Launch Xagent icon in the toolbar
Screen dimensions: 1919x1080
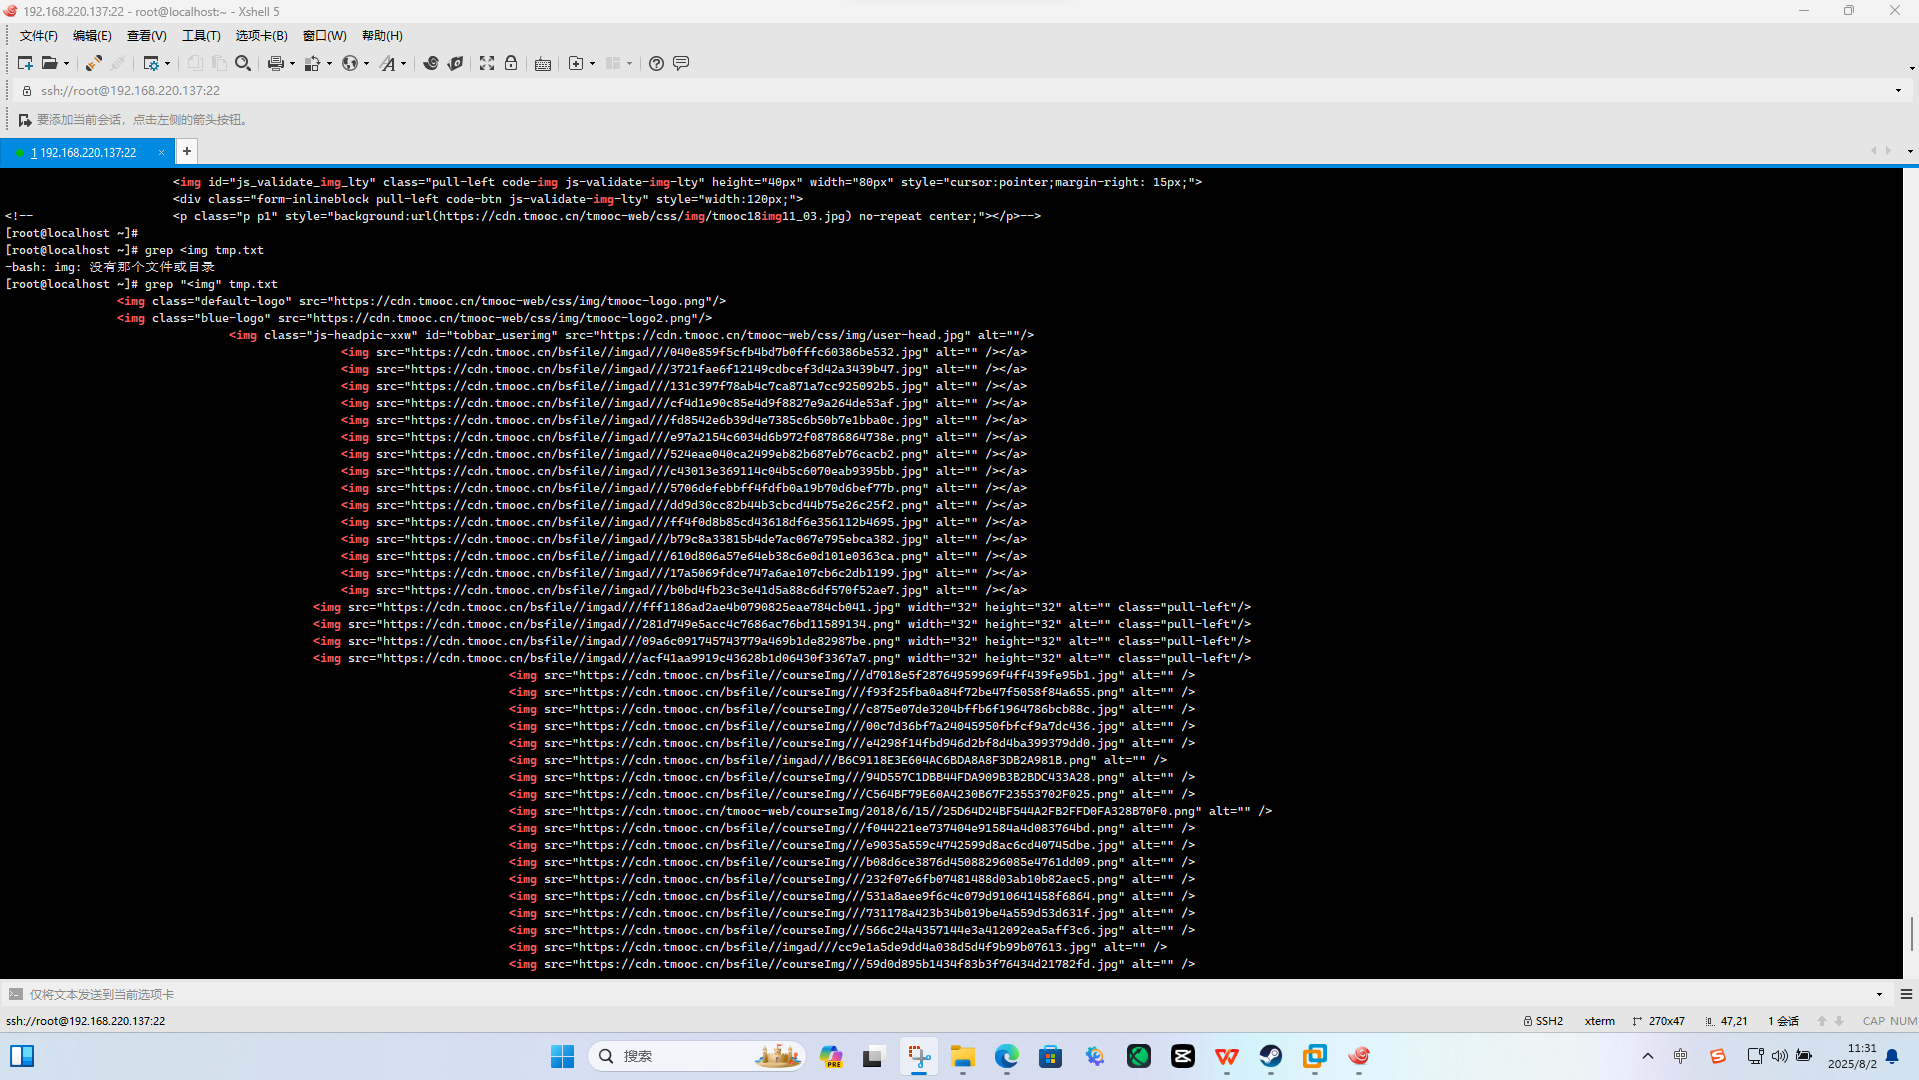point(455,63)
